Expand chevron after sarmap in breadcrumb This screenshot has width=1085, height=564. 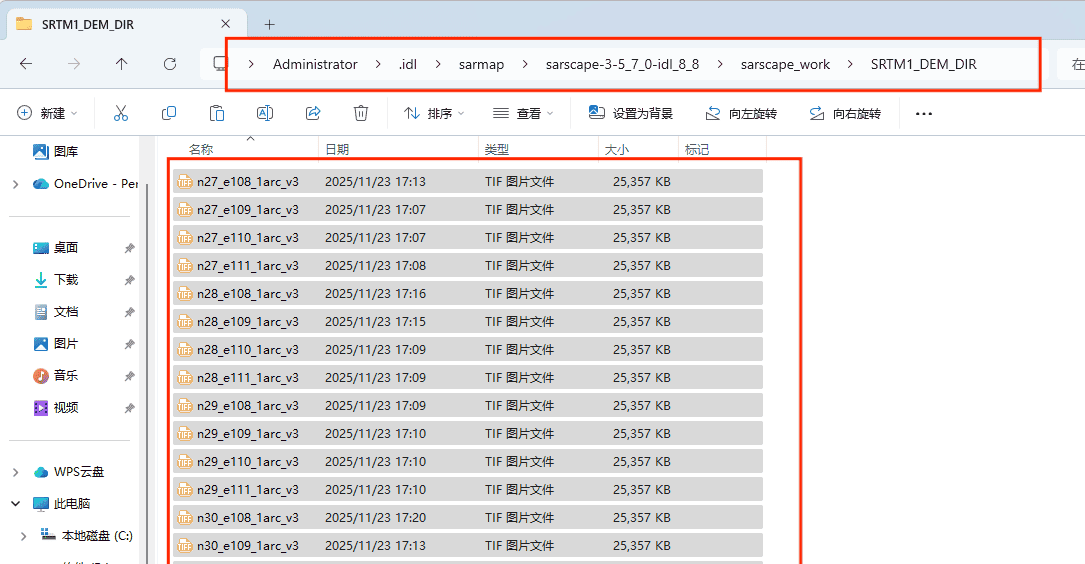525,64
